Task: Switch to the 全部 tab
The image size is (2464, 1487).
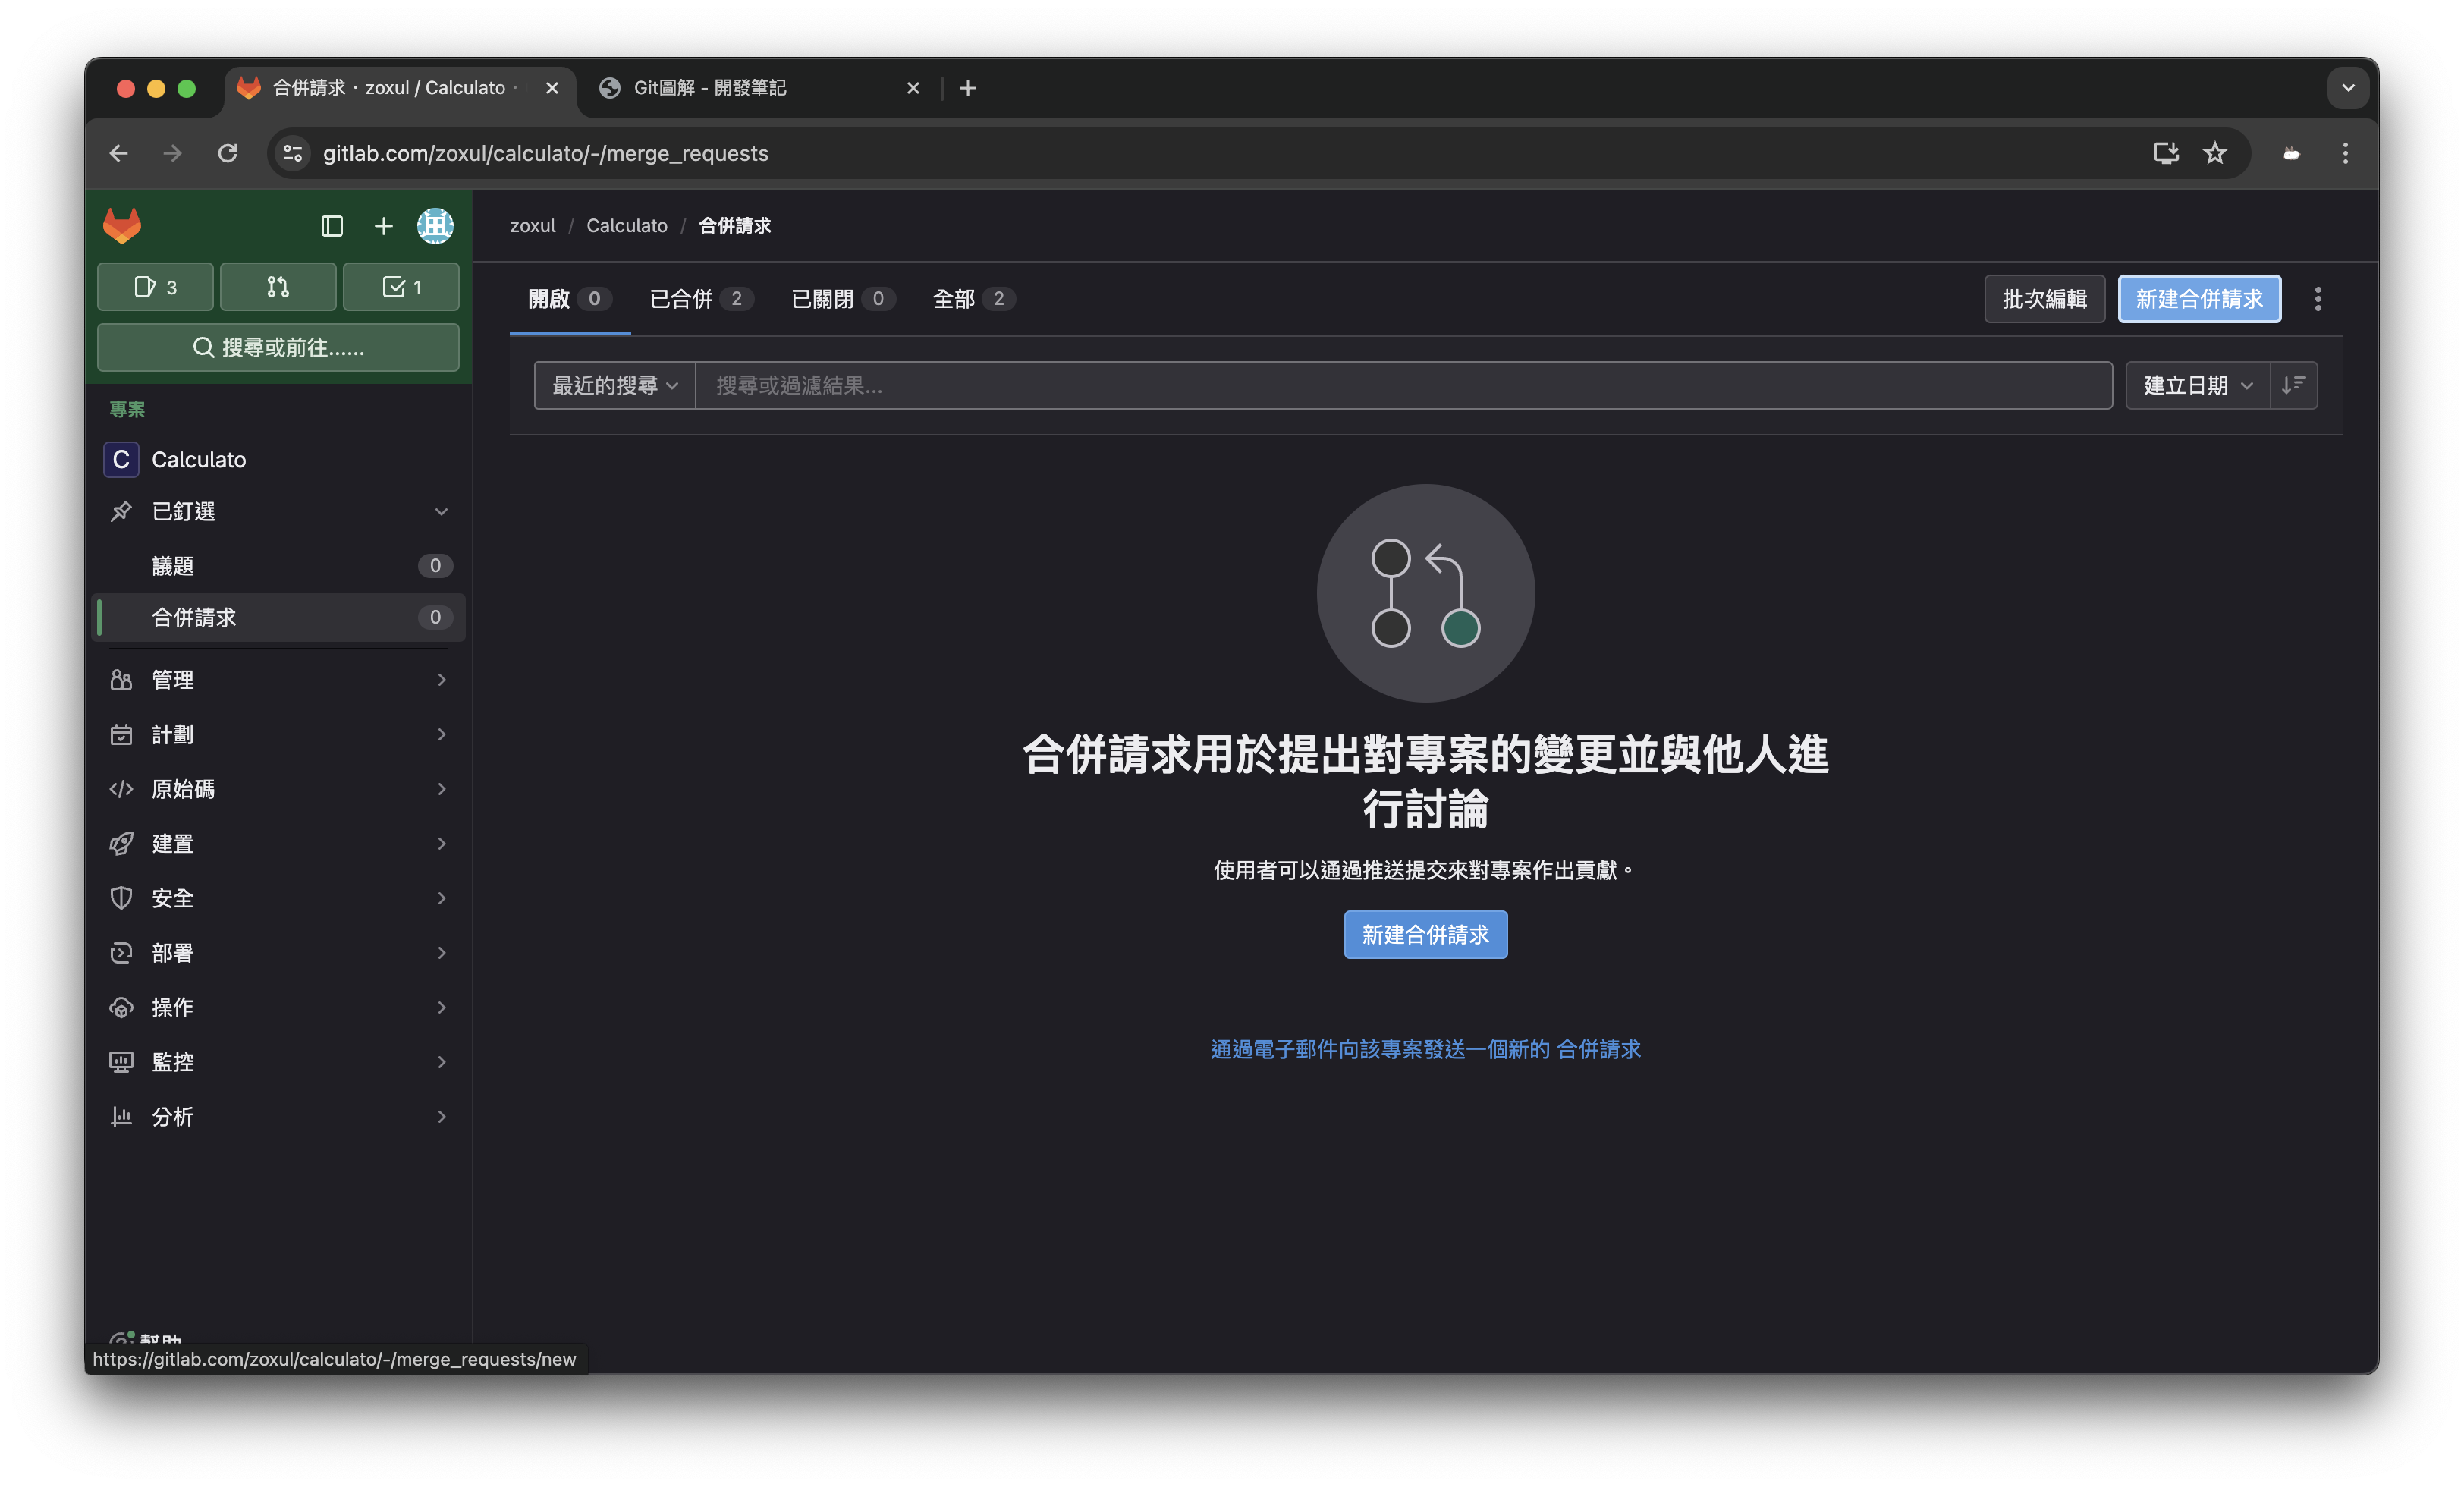Action: coord(972,299)
